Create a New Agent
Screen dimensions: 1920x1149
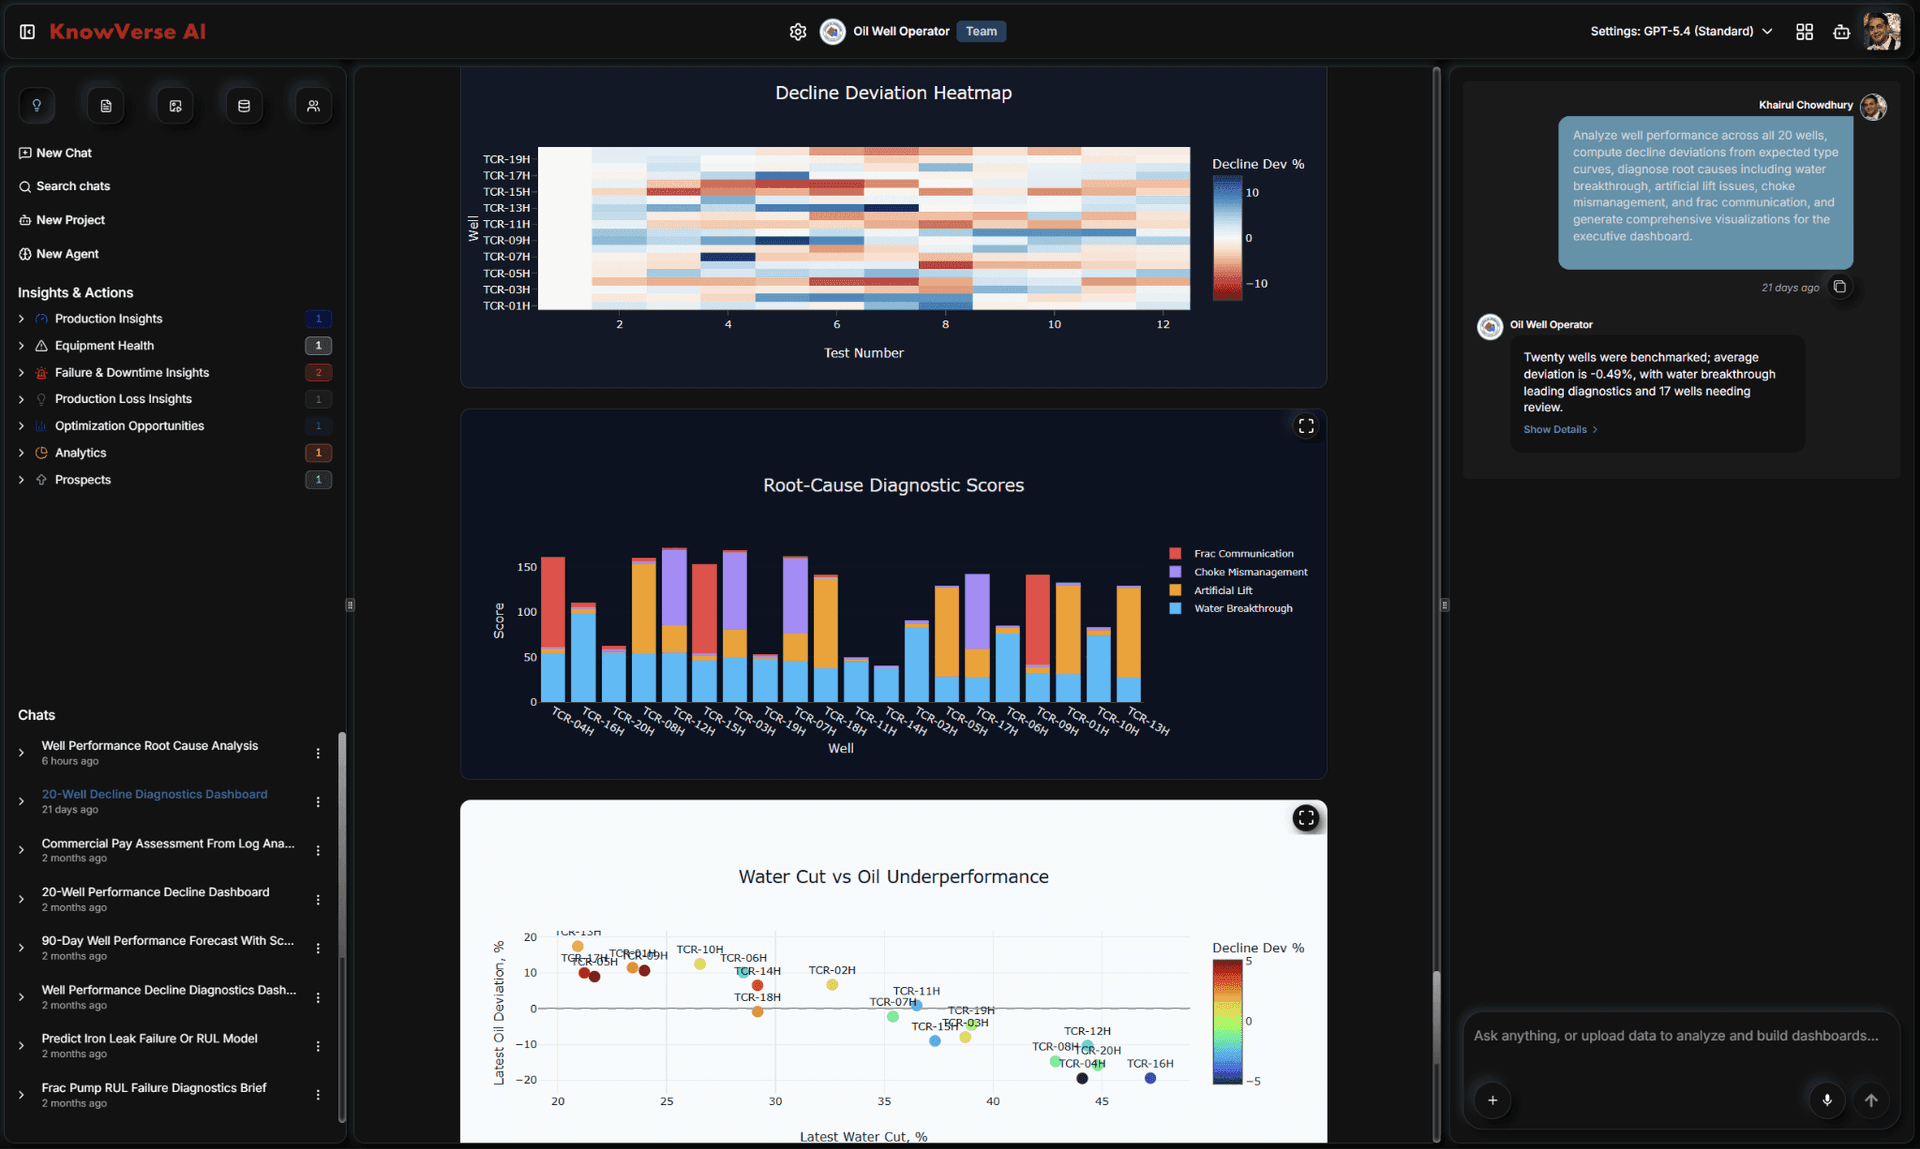point(58,254)
